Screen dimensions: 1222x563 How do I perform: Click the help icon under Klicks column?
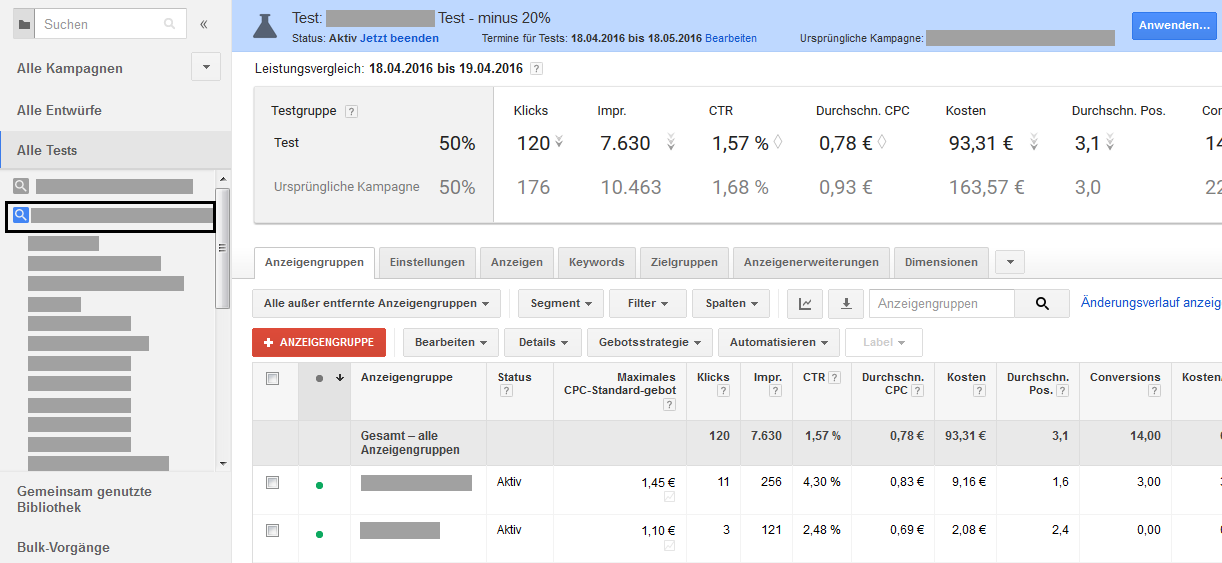[724, 391]
